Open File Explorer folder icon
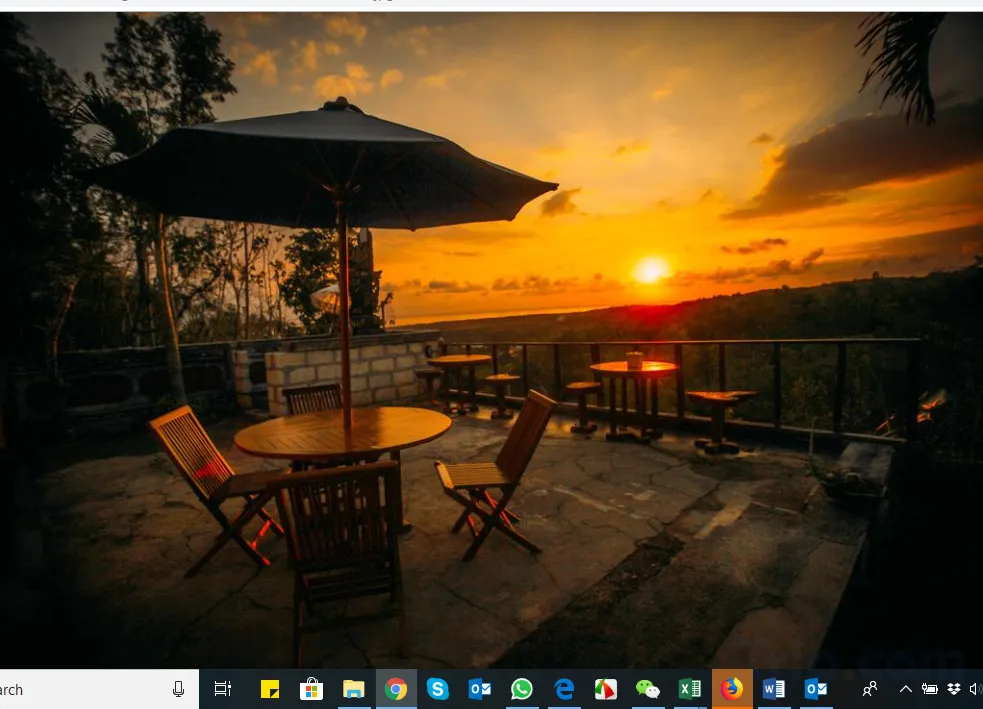Image resolution: width=983 pixels, height=709 pixels. click(354, 689)
